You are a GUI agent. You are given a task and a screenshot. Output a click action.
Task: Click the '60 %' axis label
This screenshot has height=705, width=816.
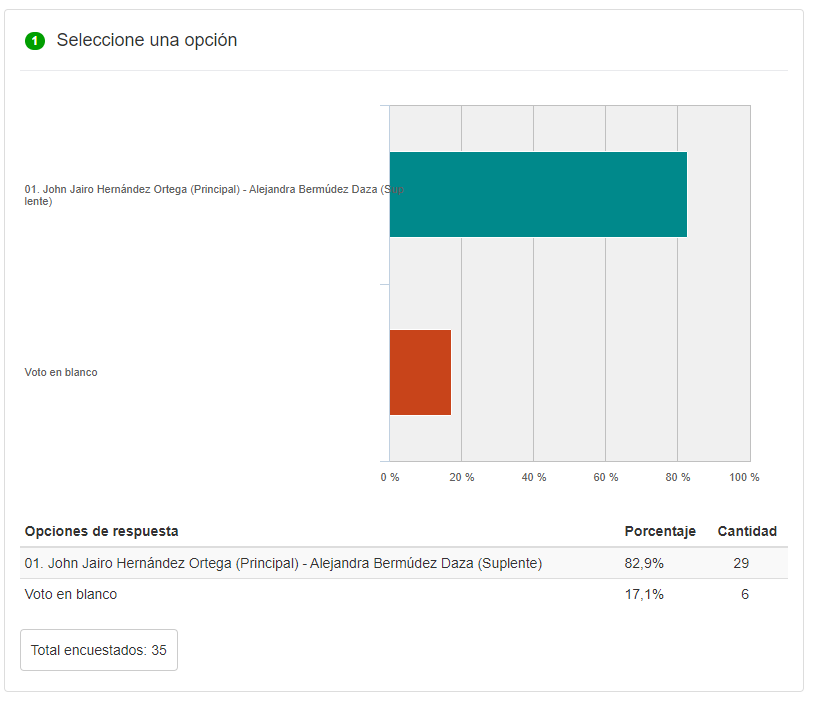tap(606, 477)
